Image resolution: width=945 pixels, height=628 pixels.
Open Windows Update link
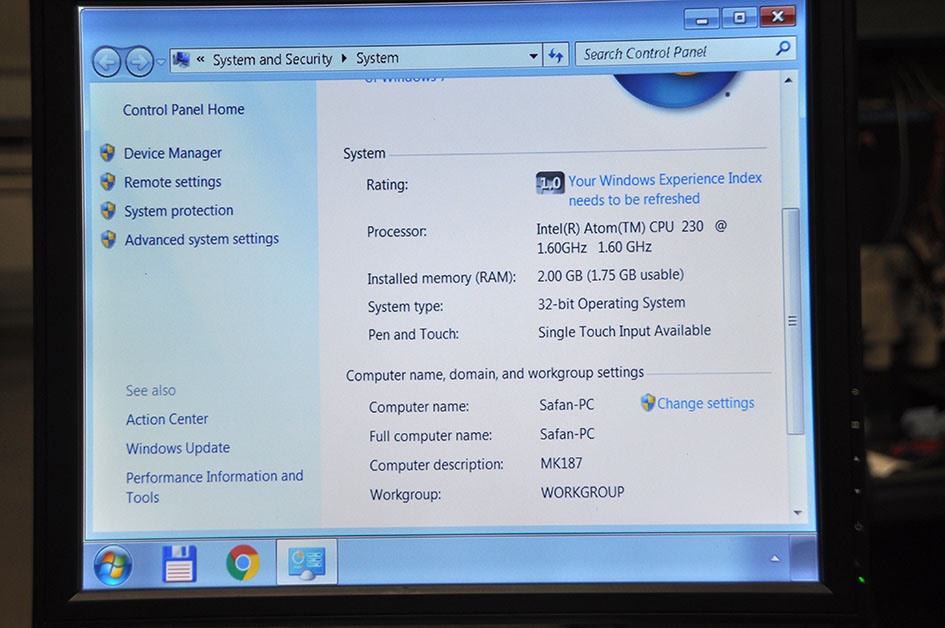(178, 448)
